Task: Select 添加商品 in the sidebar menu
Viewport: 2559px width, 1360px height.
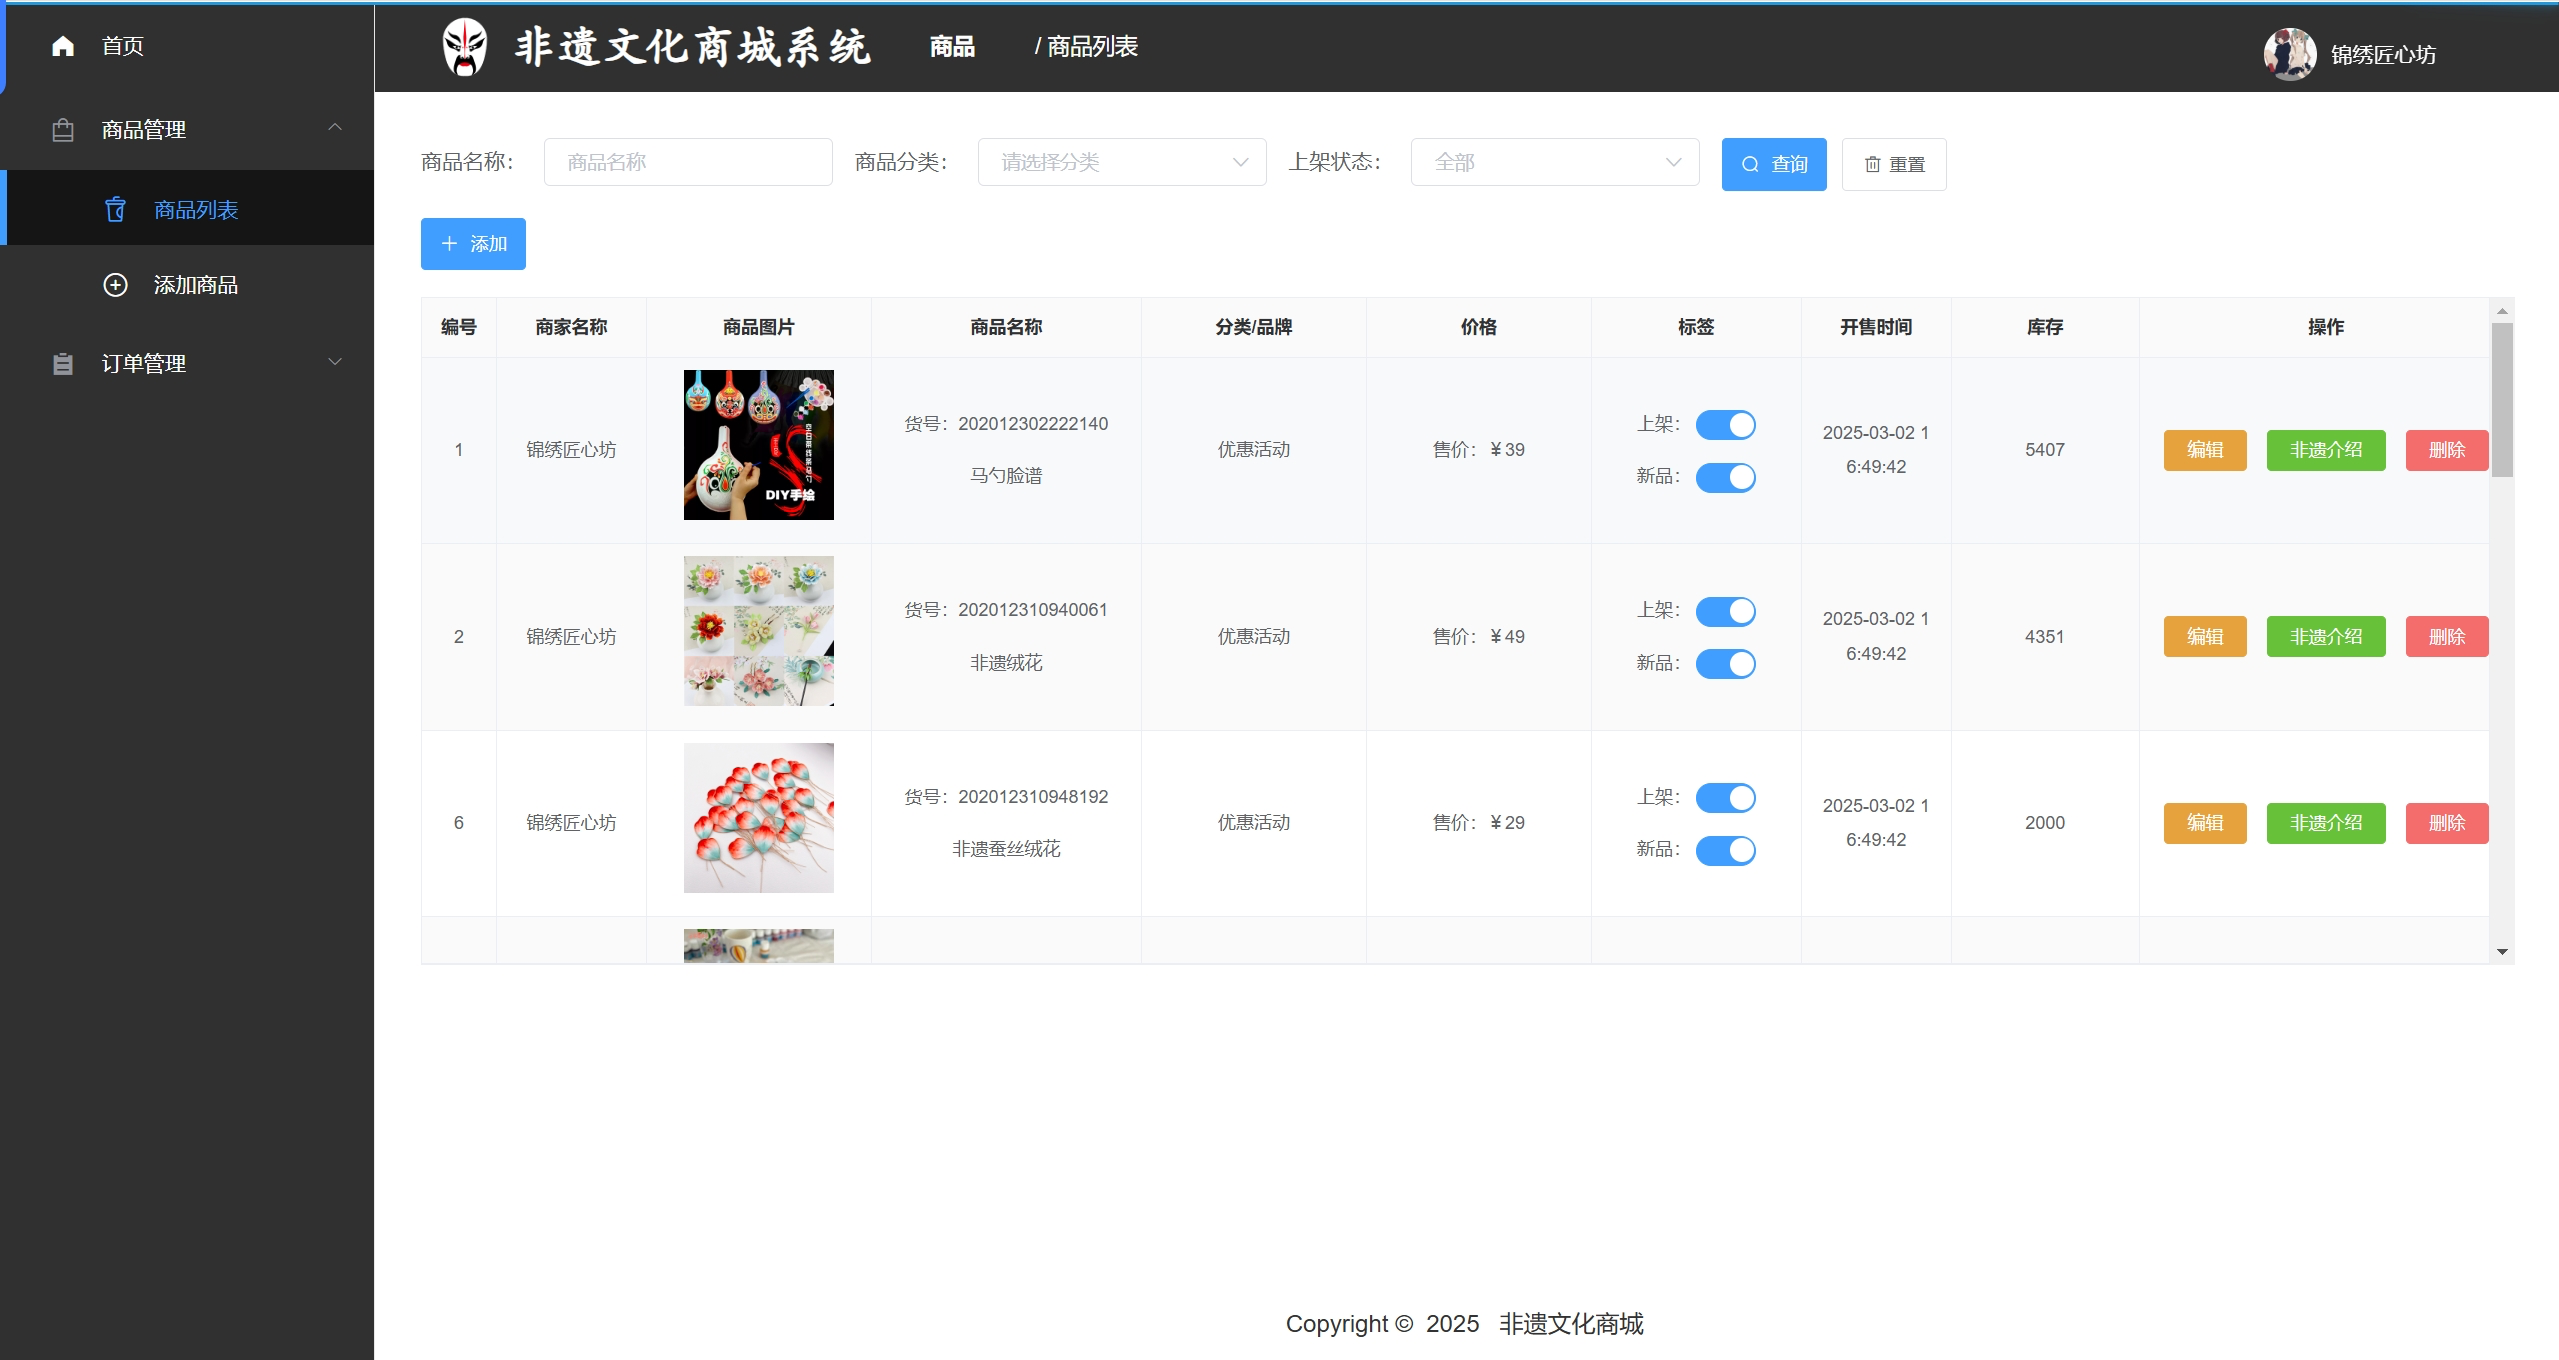Action: (x=196, y=285)
